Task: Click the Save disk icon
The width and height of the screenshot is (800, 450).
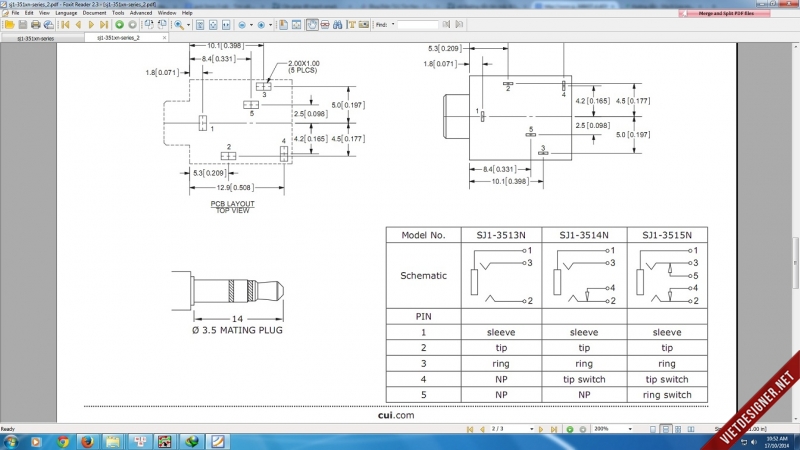Action: 22,23
